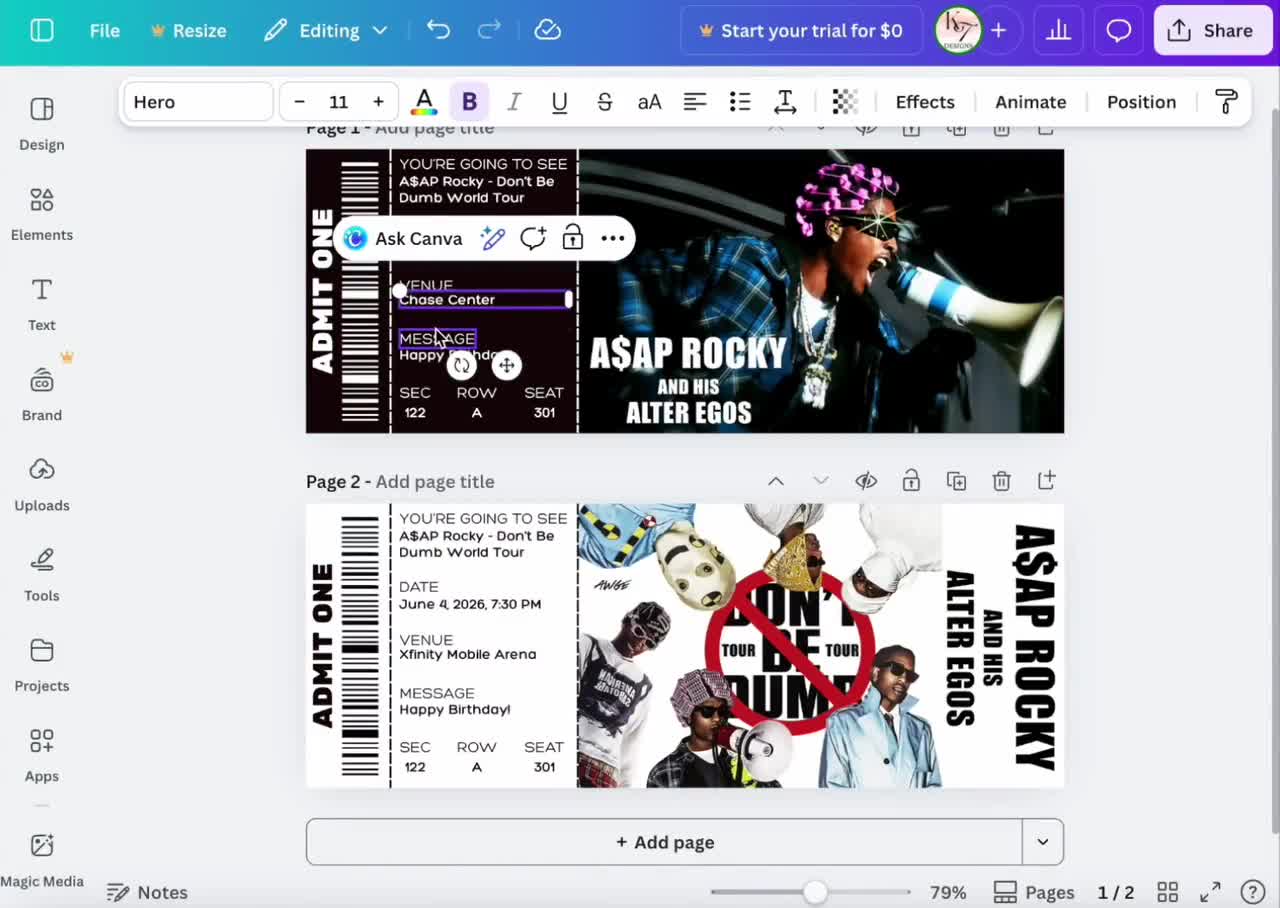
Task: Click Start your trial for $0
Action: [x=800, y=30]
